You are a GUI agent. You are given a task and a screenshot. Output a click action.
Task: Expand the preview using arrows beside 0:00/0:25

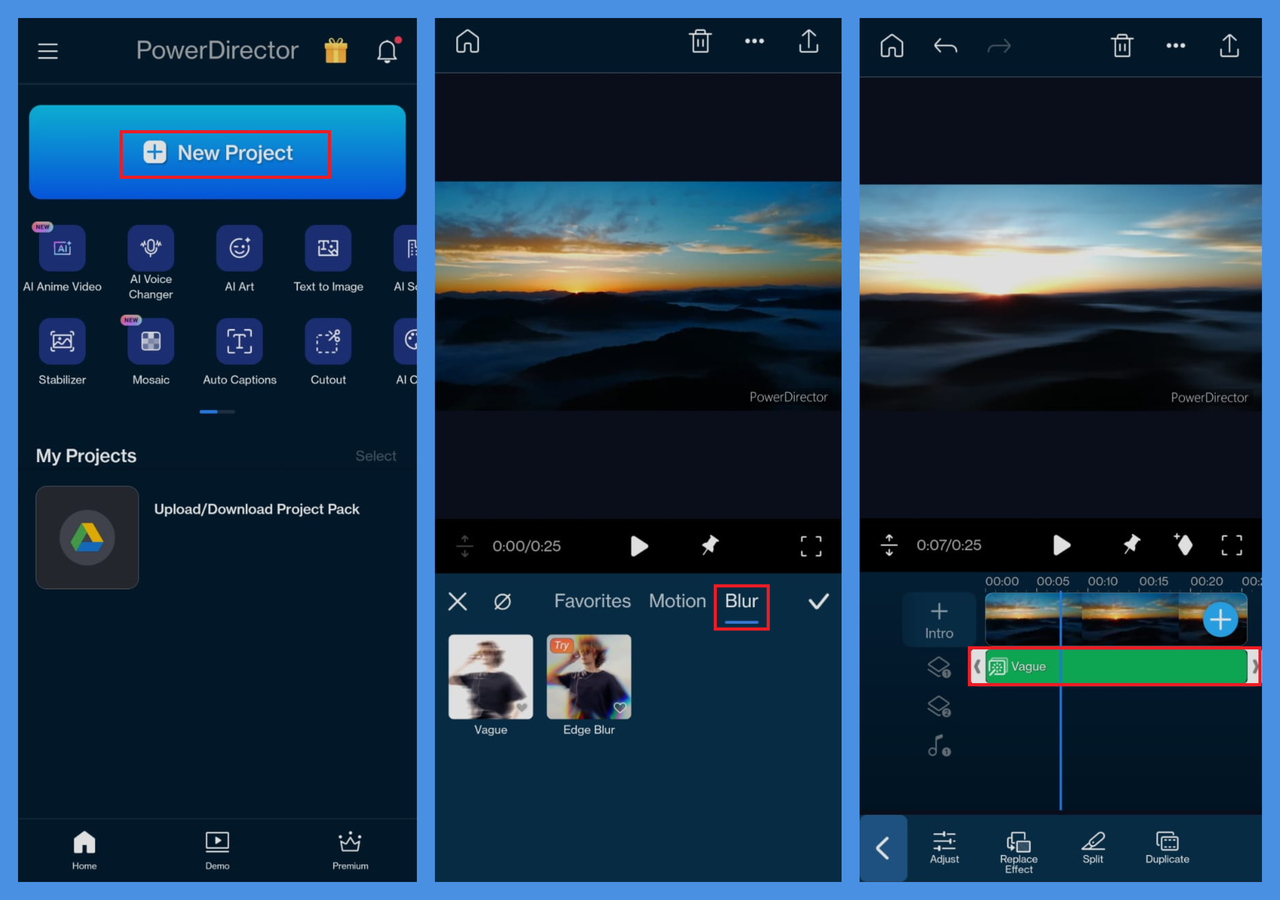pyautogui.click(x=464, y=546)
